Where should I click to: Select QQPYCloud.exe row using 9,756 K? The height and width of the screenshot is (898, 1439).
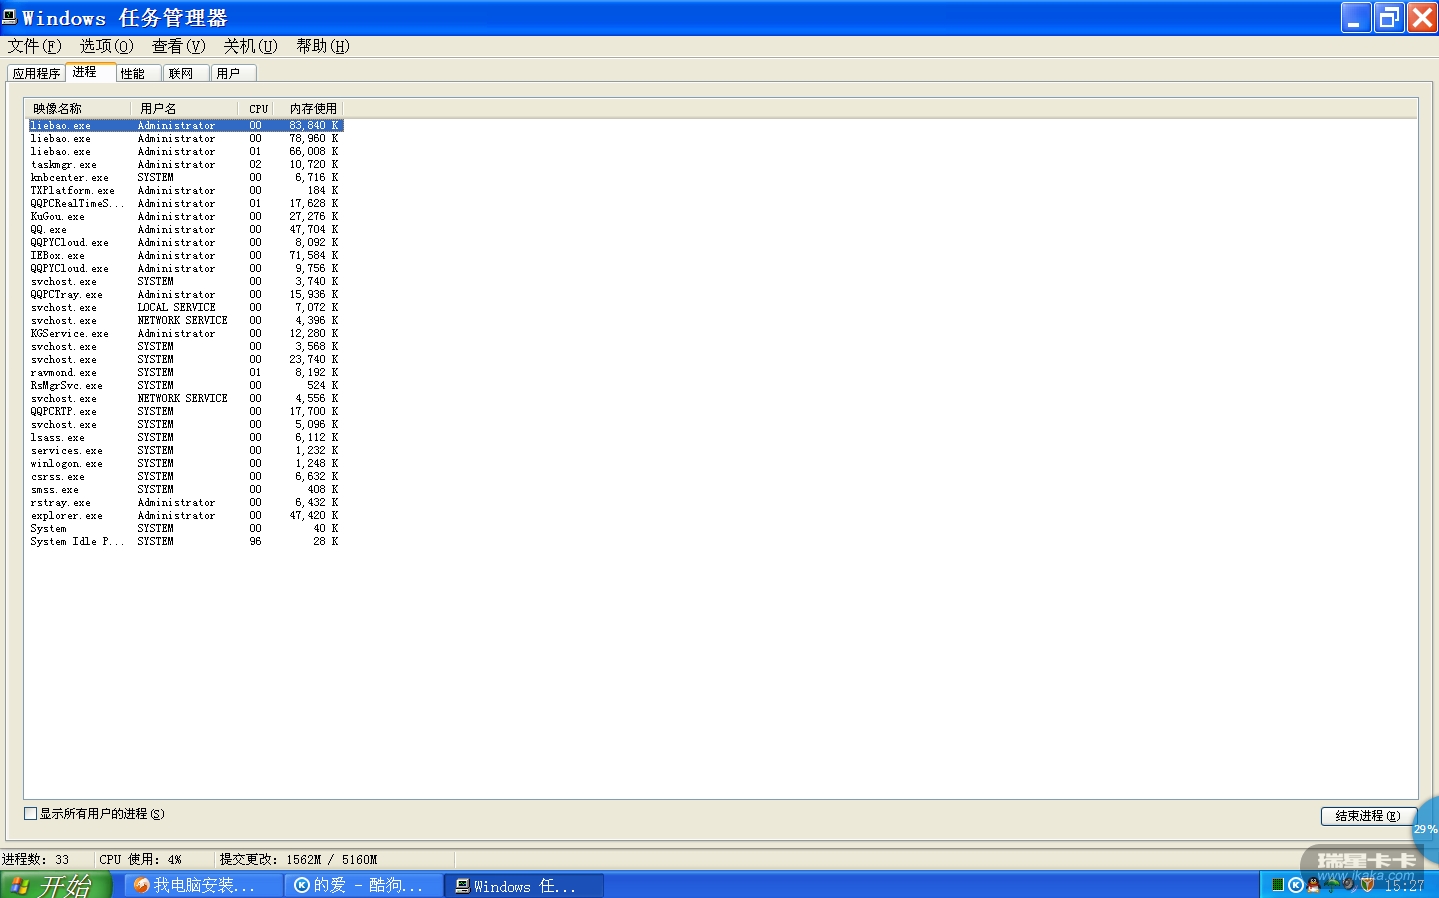click(185, 268)
